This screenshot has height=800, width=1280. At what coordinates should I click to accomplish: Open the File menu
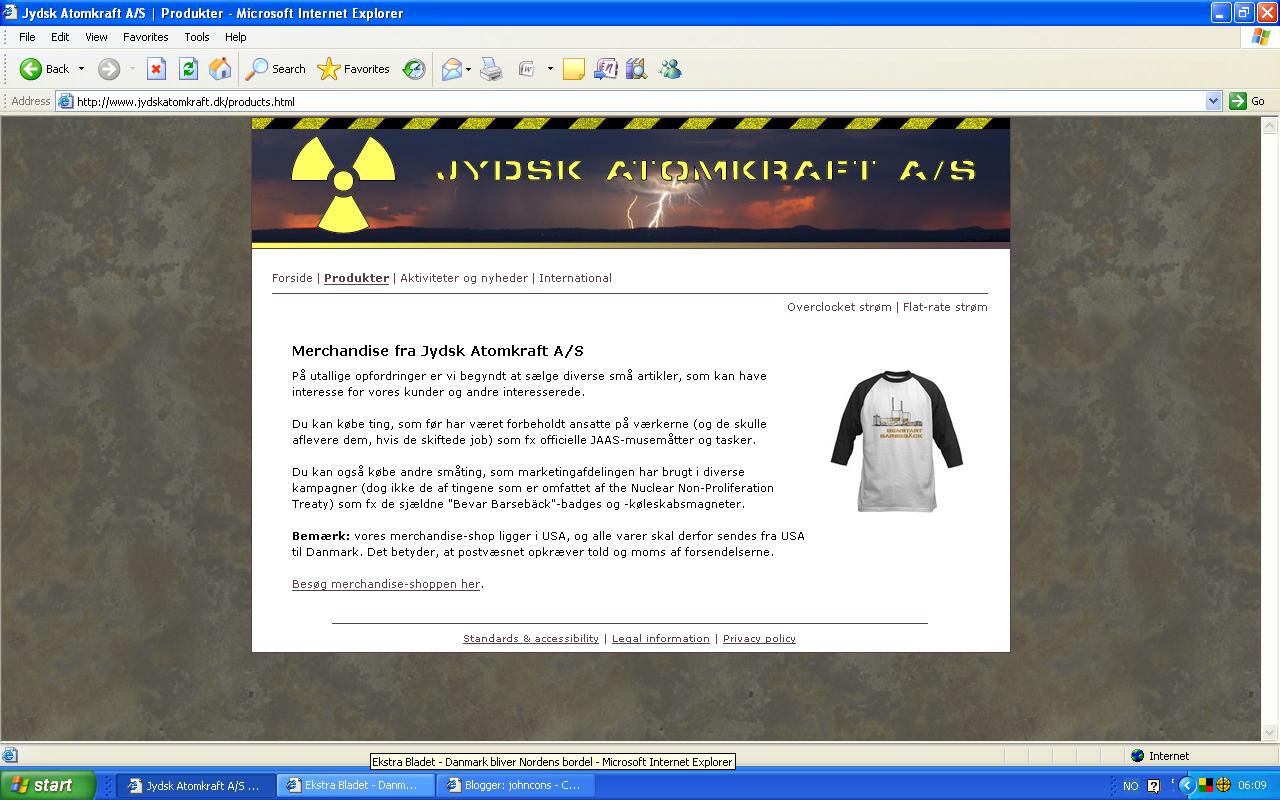27,37
